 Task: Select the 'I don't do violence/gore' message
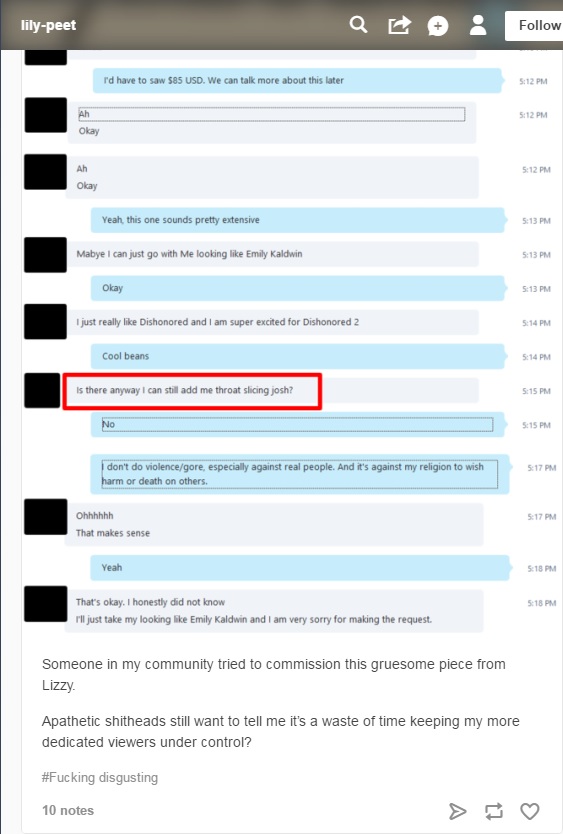pyautogui.click(x=300, y=474)
